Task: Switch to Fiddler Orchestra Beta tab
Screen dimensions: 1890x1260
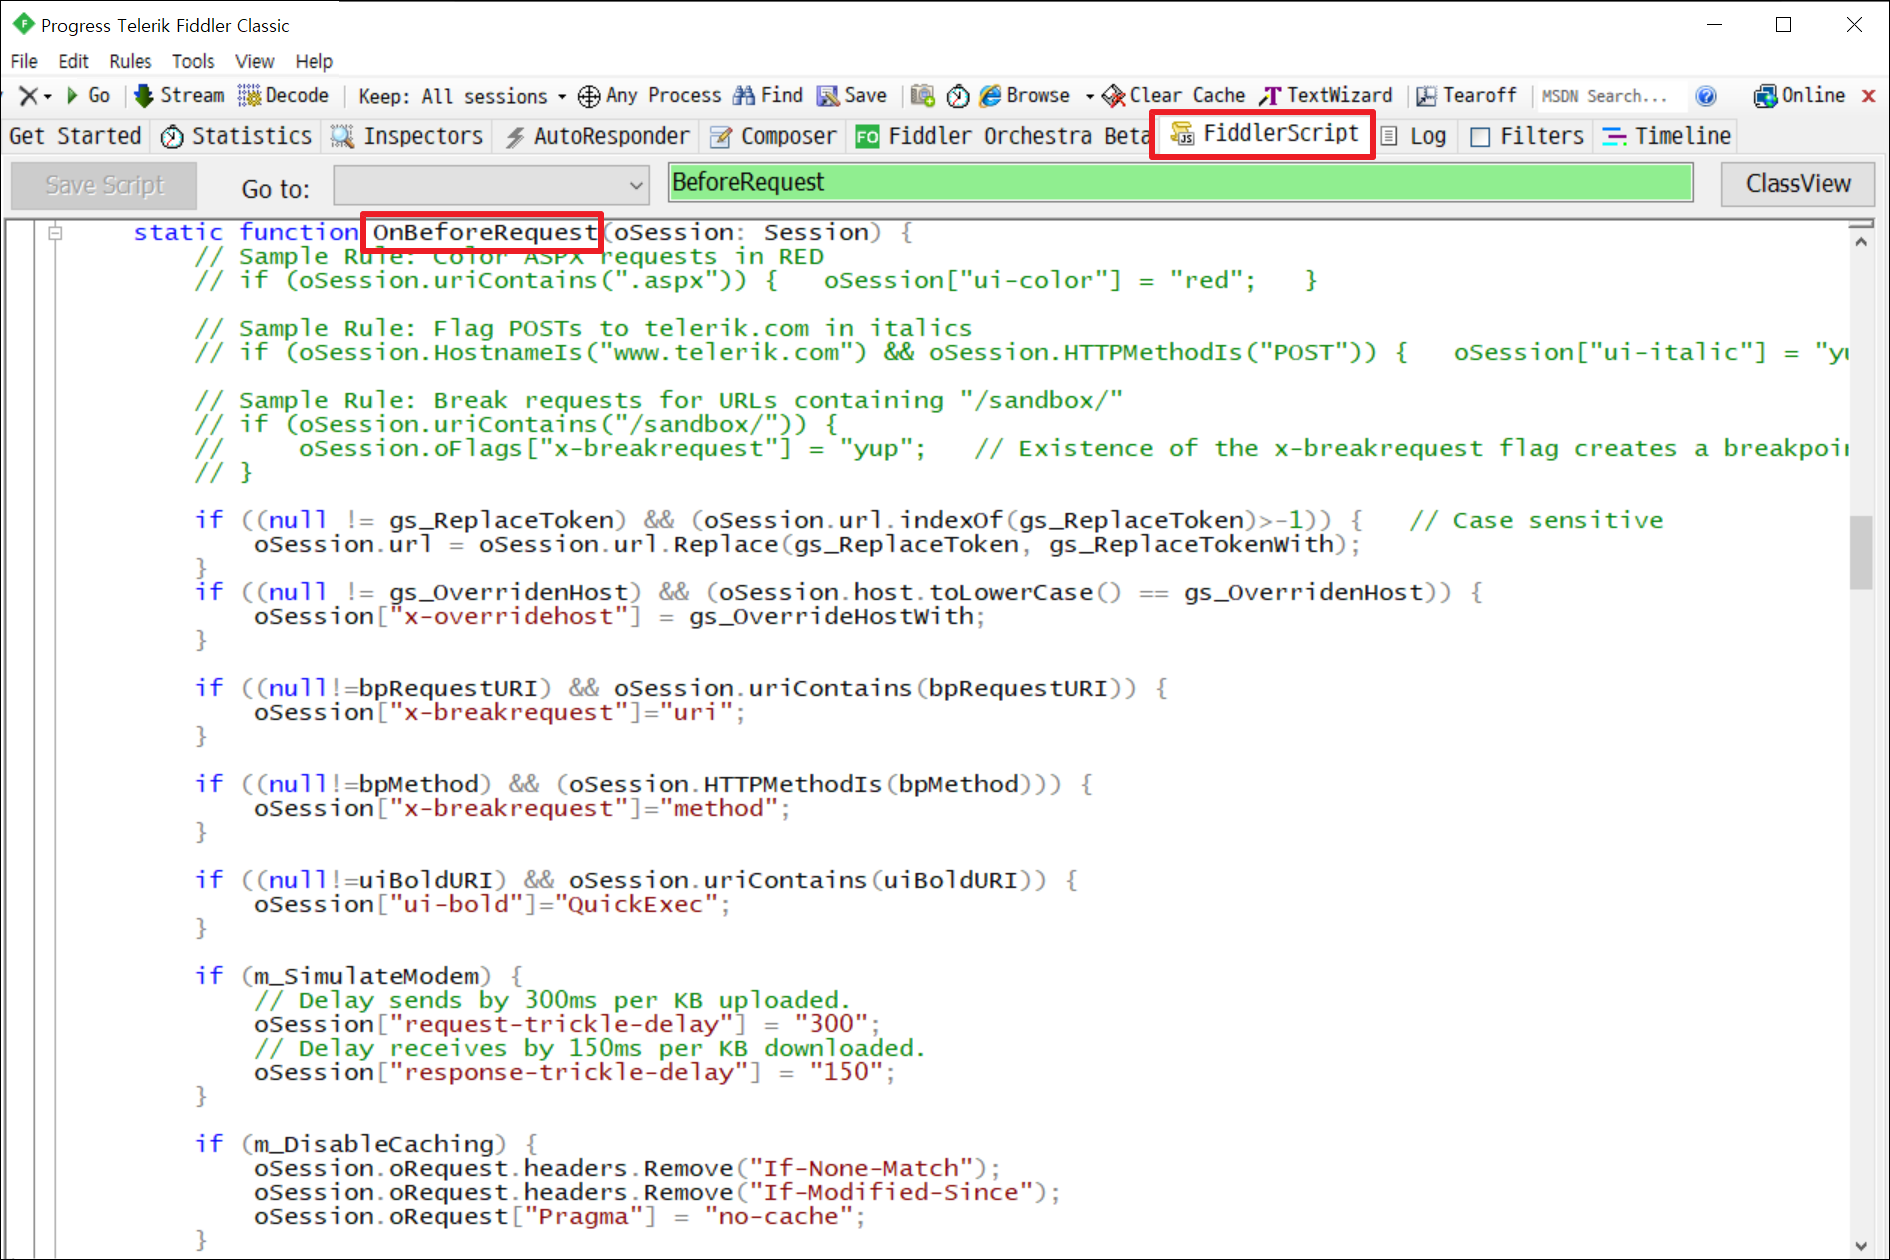Action: [x=1002, y=136]
